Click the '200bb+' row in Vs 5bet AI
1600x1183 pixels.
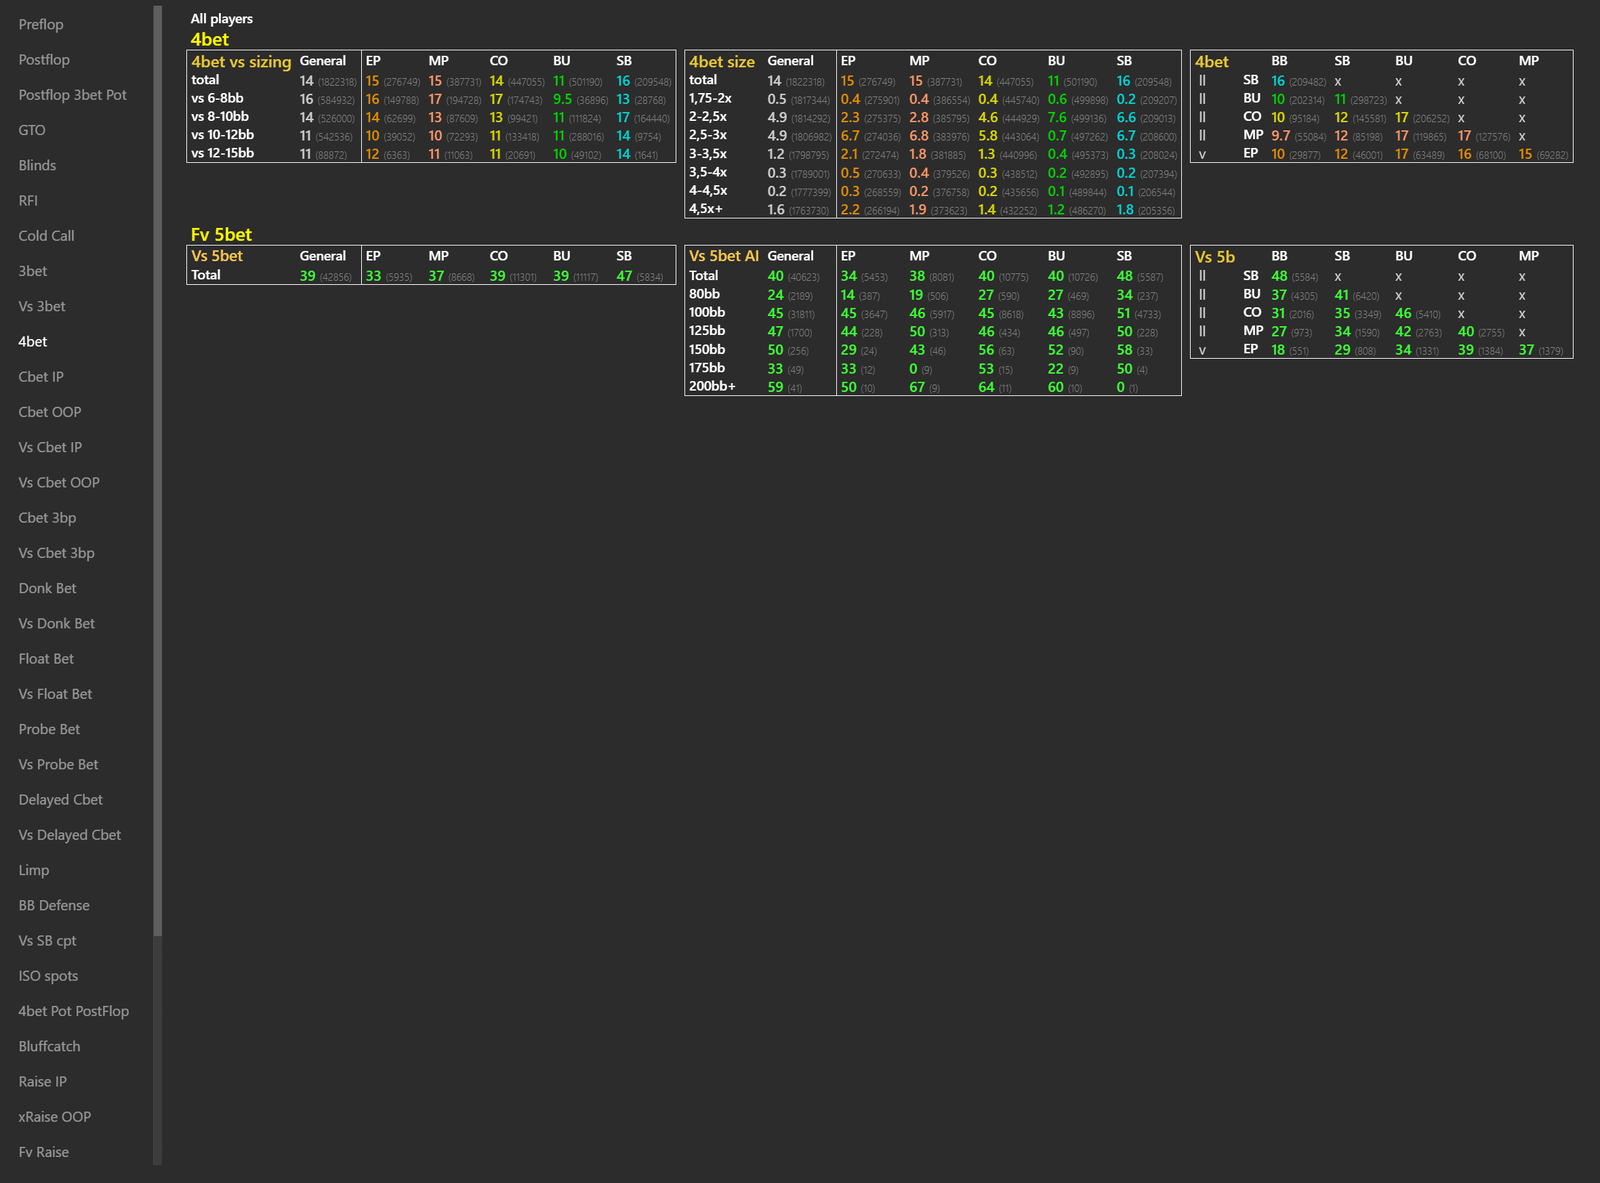tap(712, 386)
